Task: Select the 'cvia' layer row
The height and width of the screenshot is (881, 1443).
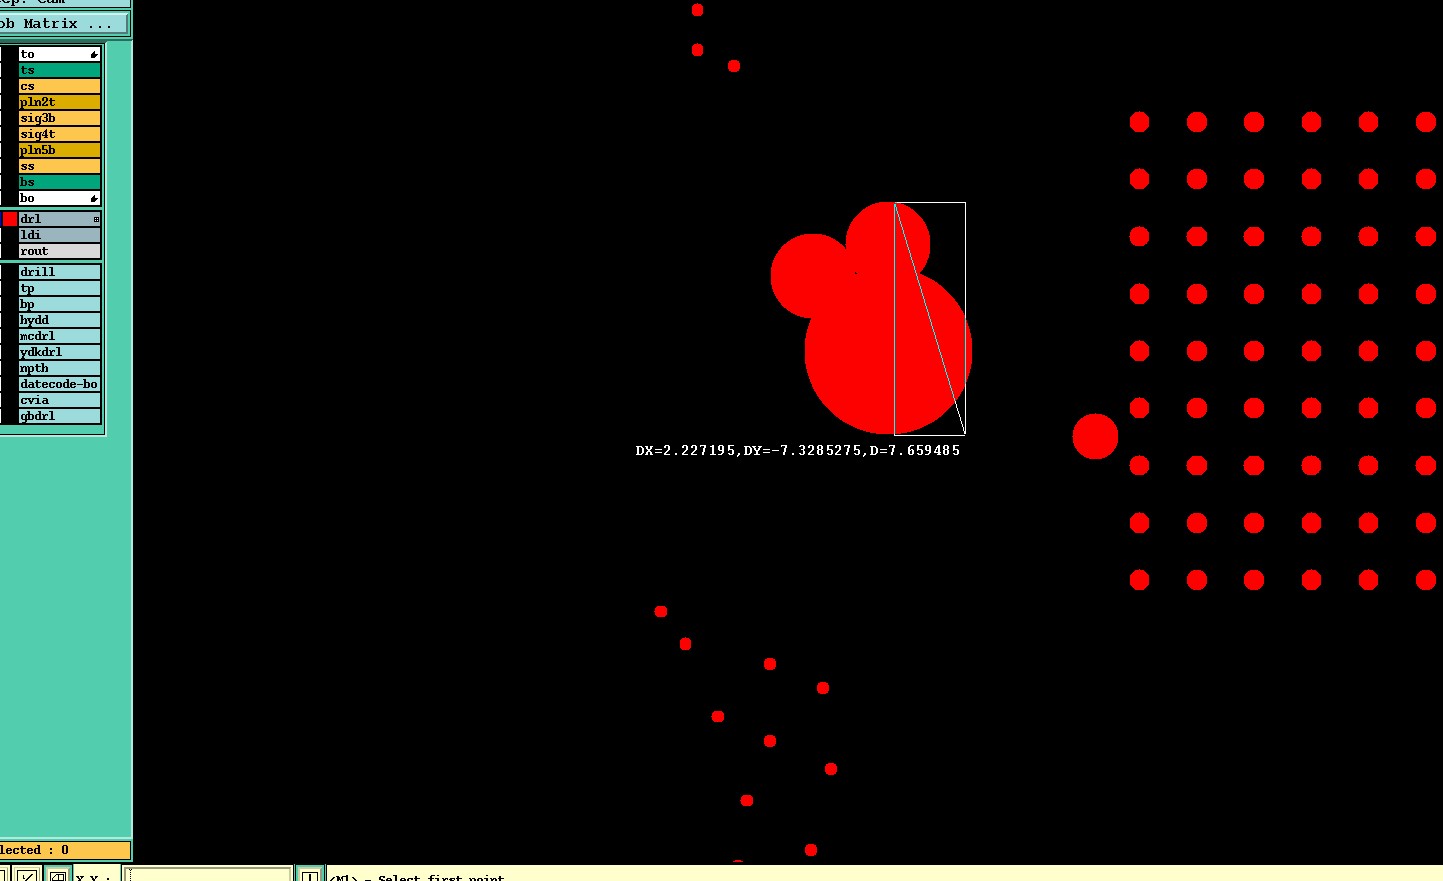Action: [60, 400]
